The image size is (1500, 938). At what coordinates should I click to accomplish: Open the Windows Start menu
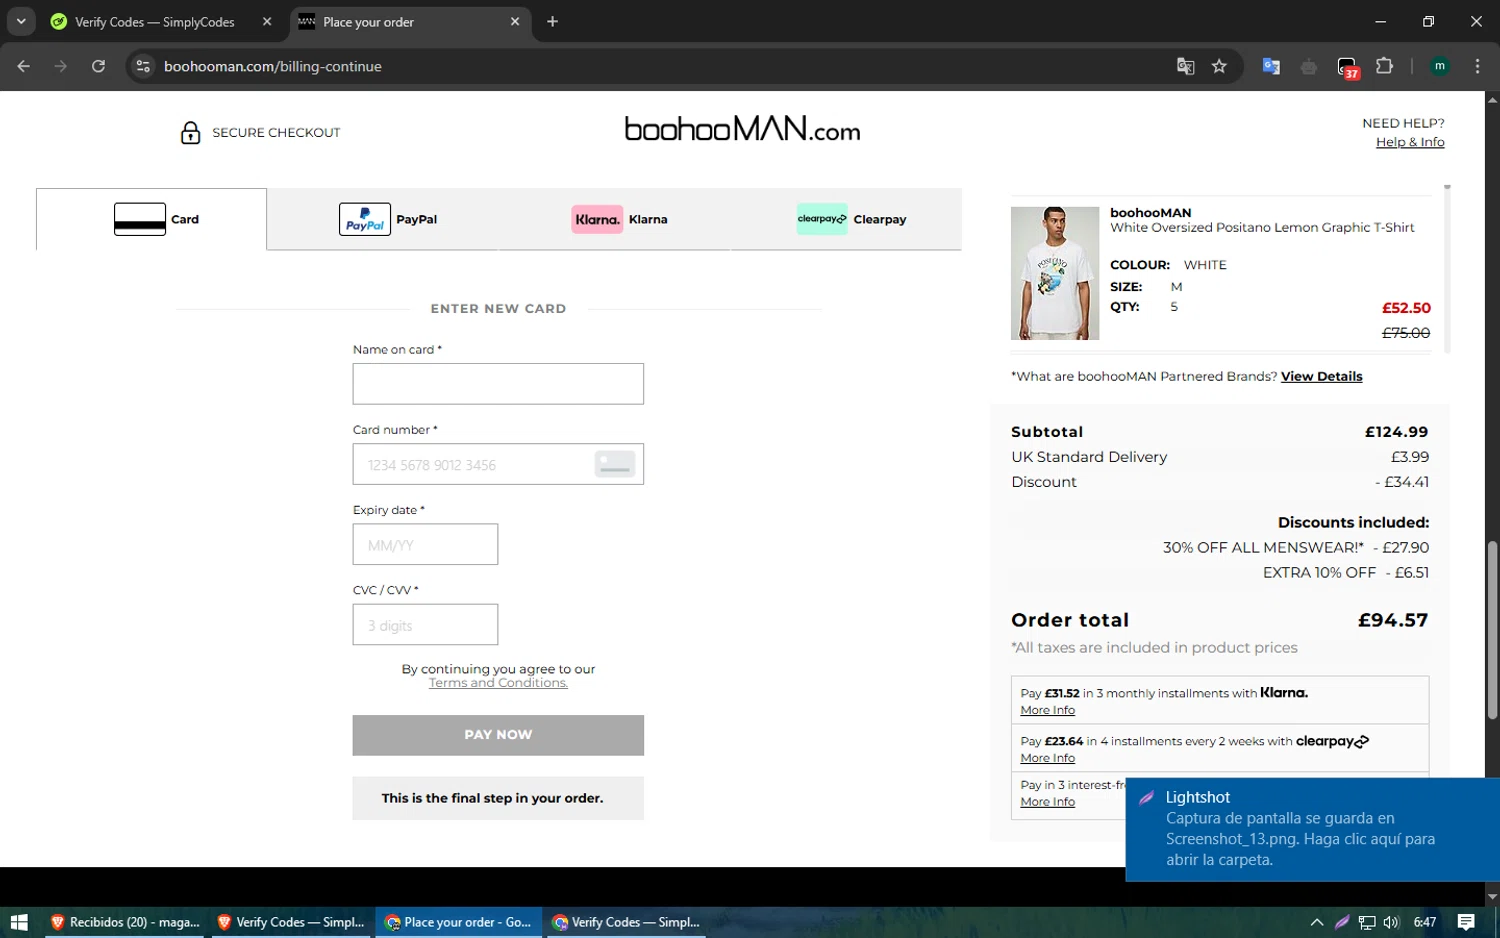point(18,922)
